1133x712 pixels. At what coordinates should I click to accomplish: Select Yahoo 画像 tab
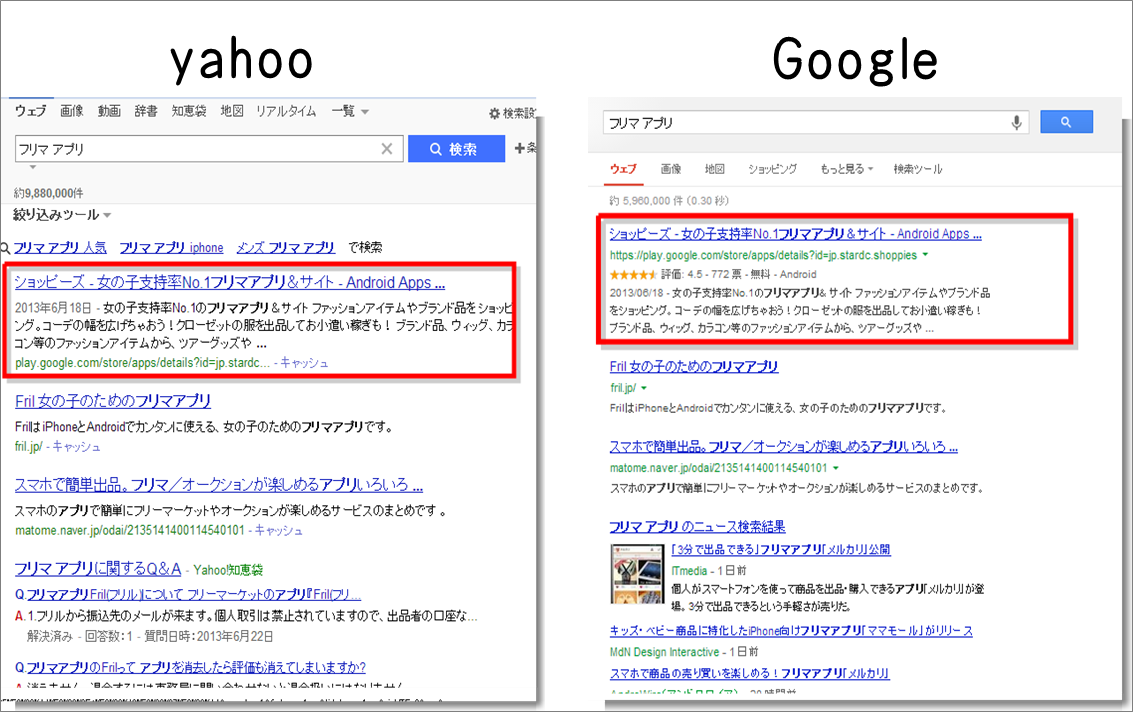(x=72, y=111)
